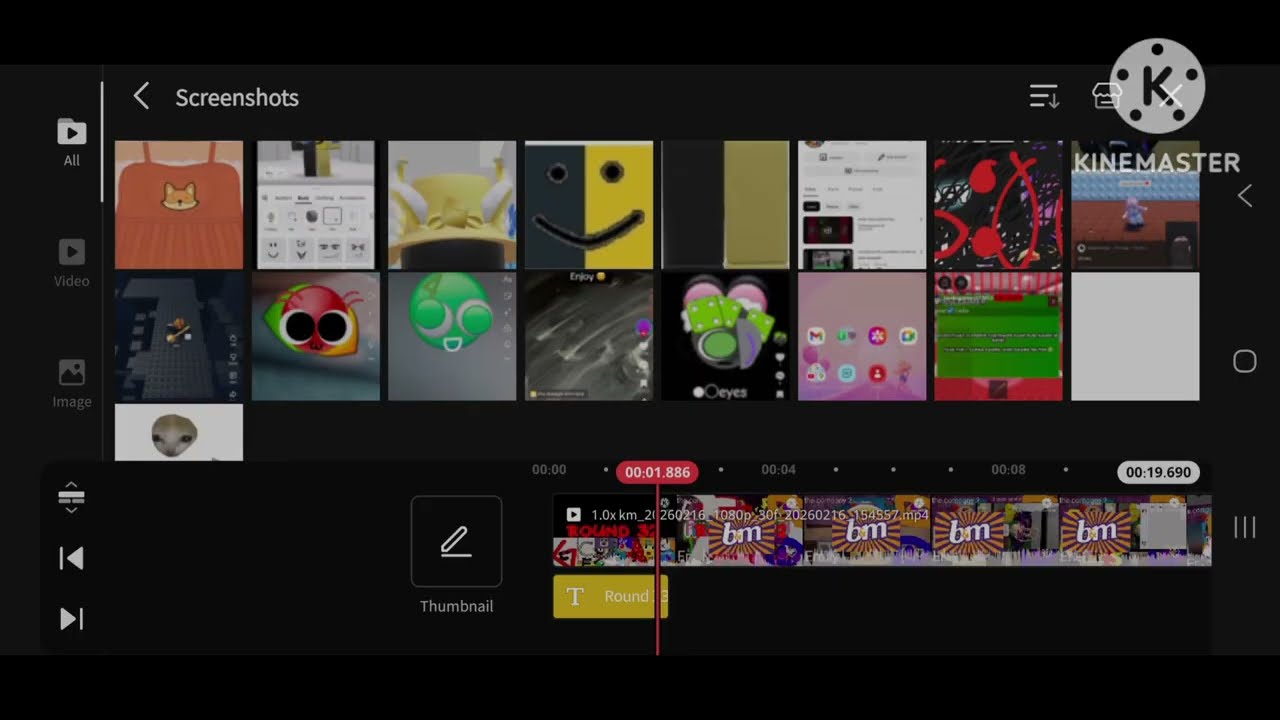1280x720 pixels.
Task: Choose the black and olive rectangle screenshot
Action: pyautogui.click(x=725, y=205)
